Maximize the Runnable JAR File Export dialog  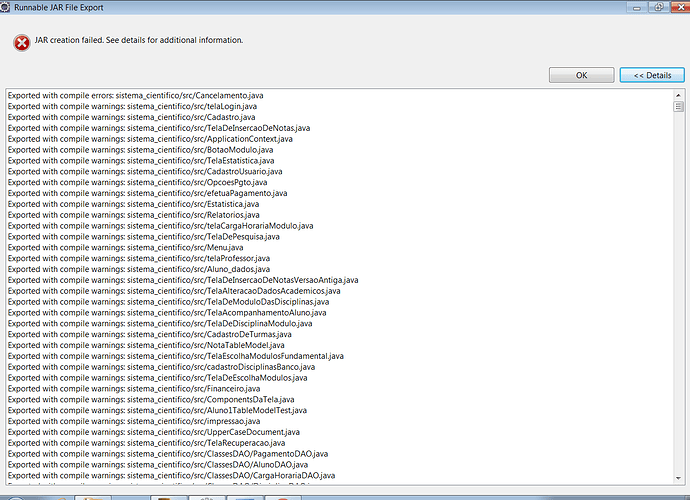point(659,7)
